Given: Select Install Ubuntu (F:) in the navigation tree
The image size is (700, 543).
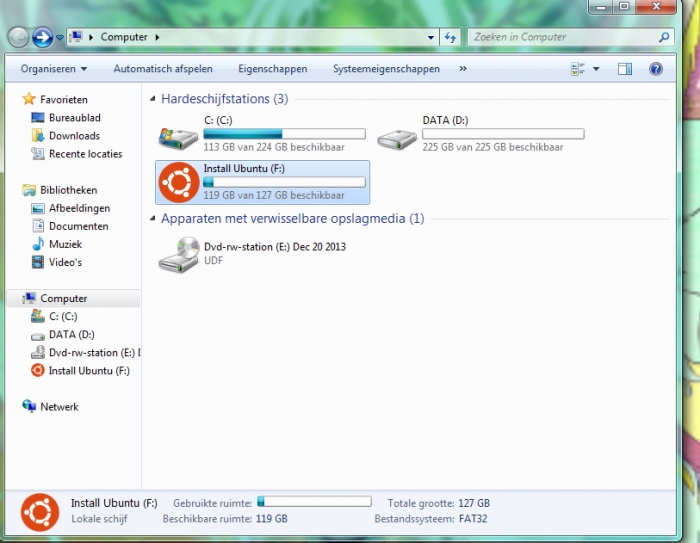Looking at the screenshot, I should pos(89,371).
